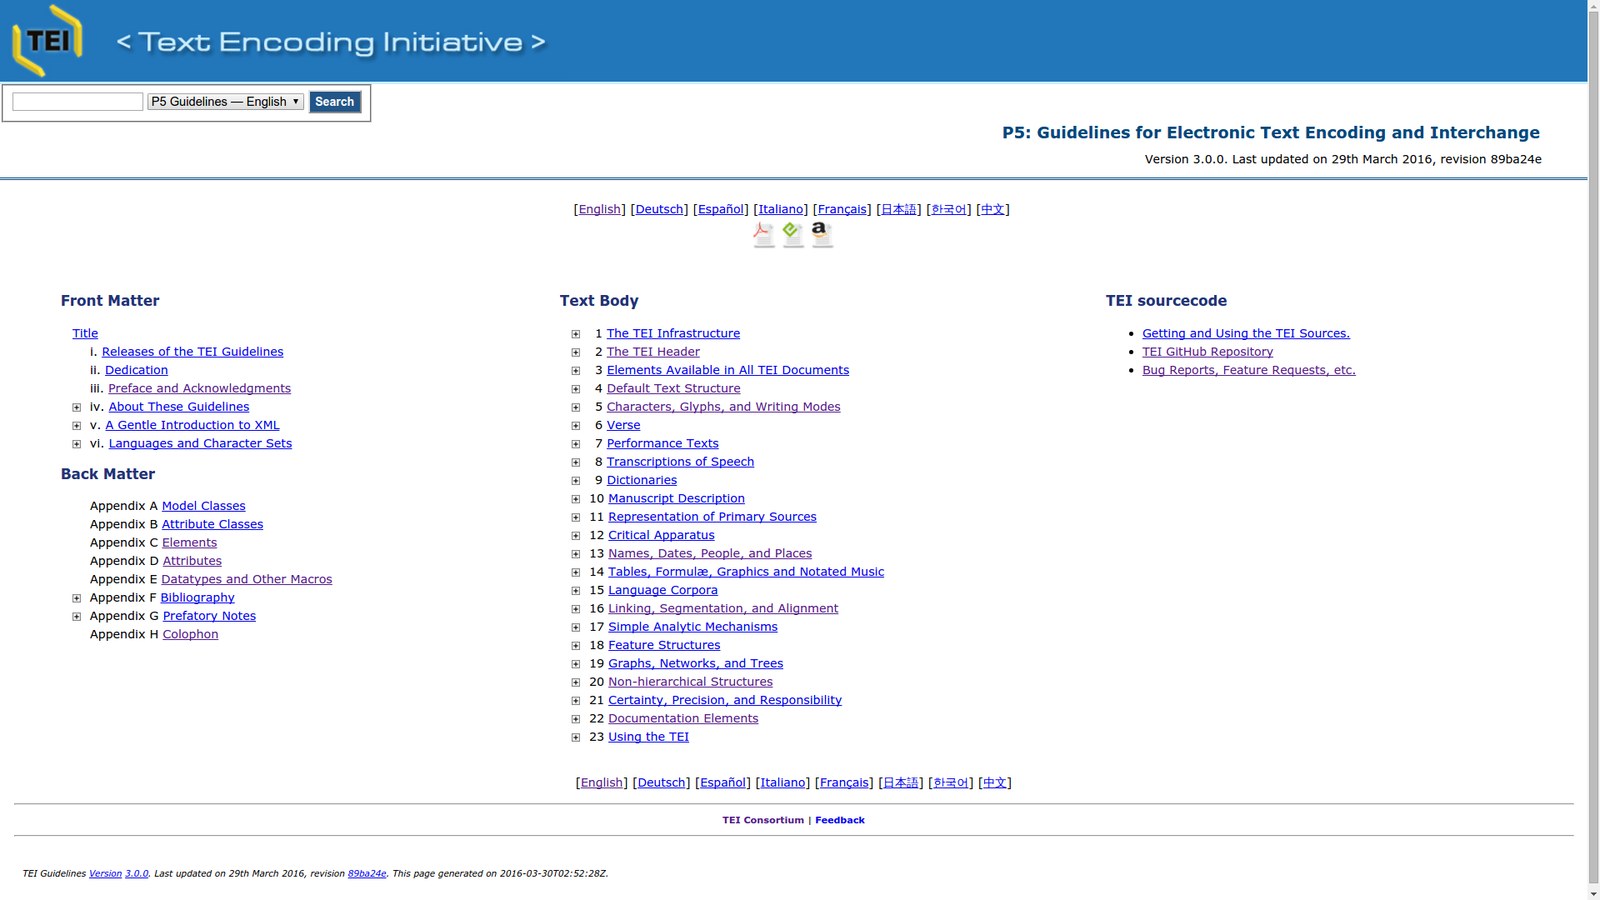Select English in the bottom language bar
The width and height of the screenshot is (1600, 900).
click(x=601, y=783)
